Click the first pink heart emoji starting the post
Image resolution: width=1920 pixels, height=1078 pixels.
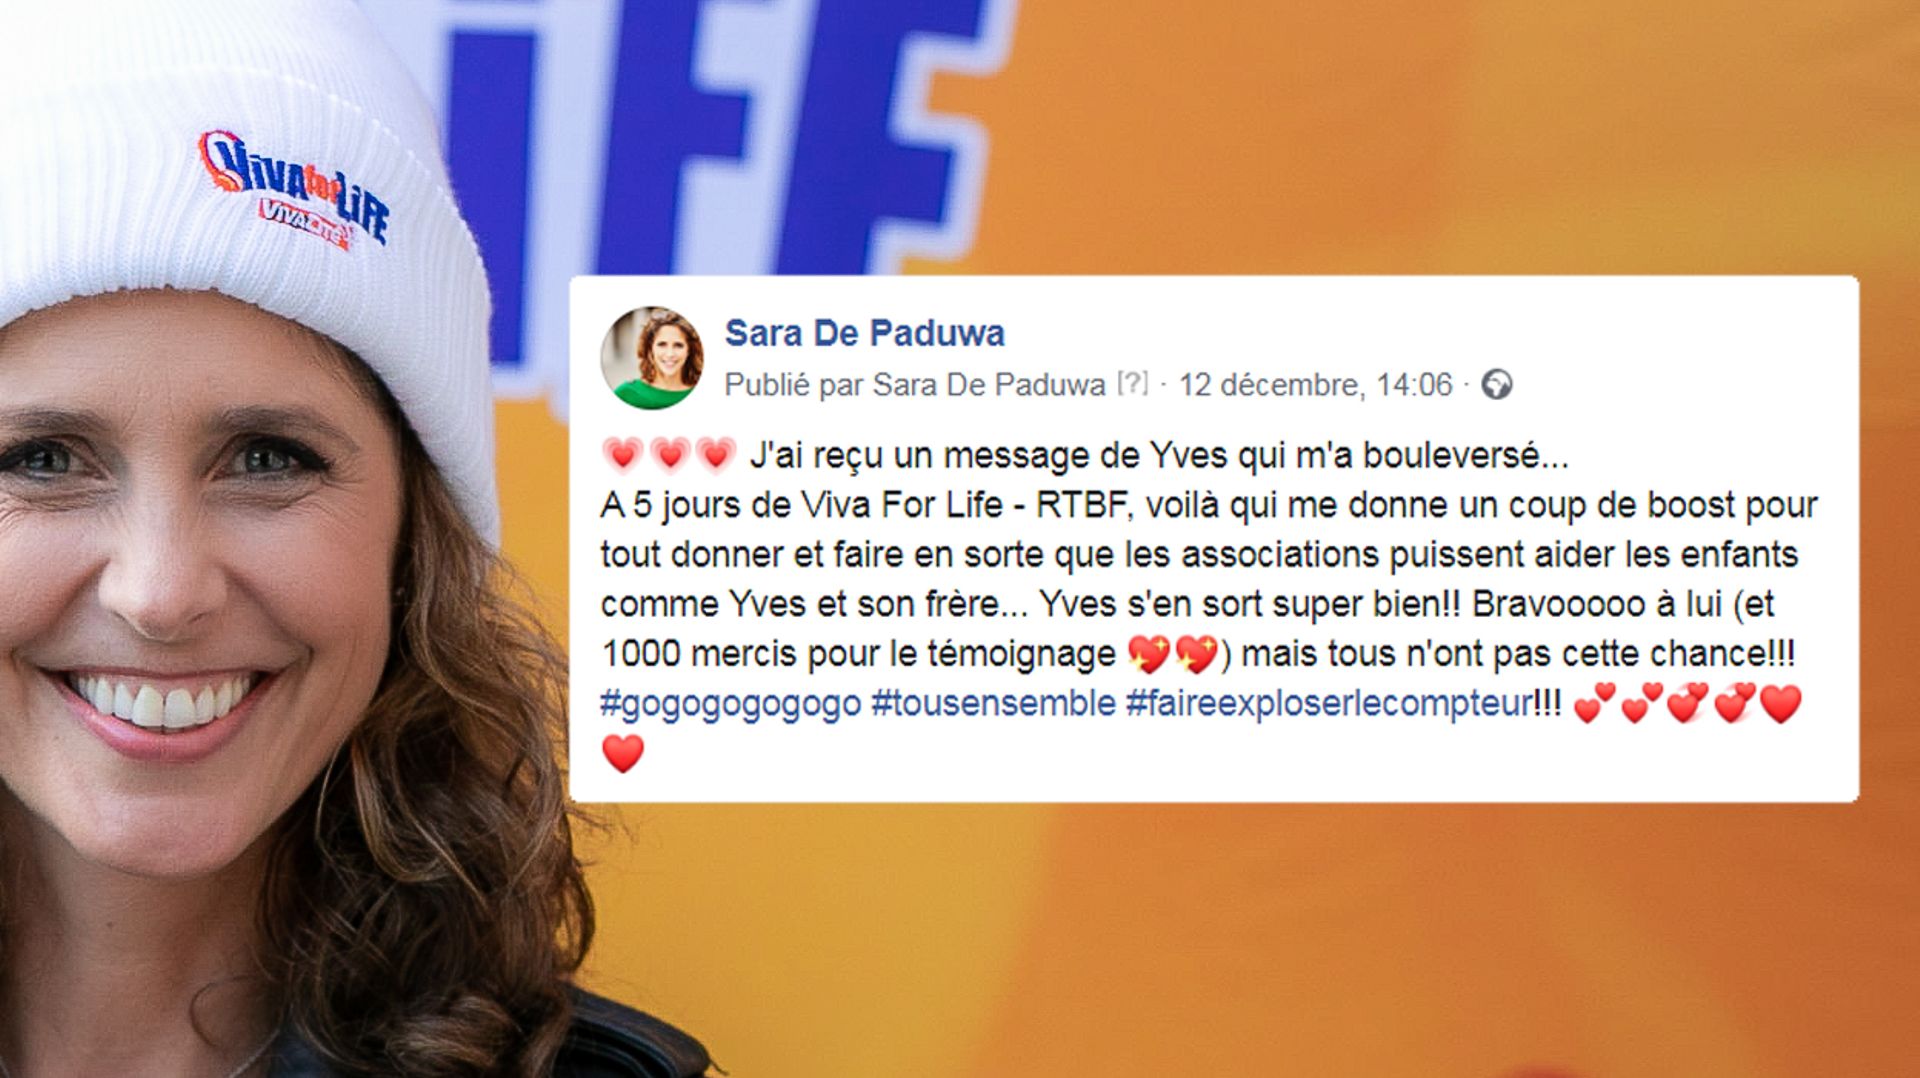(x=622, y=455)
